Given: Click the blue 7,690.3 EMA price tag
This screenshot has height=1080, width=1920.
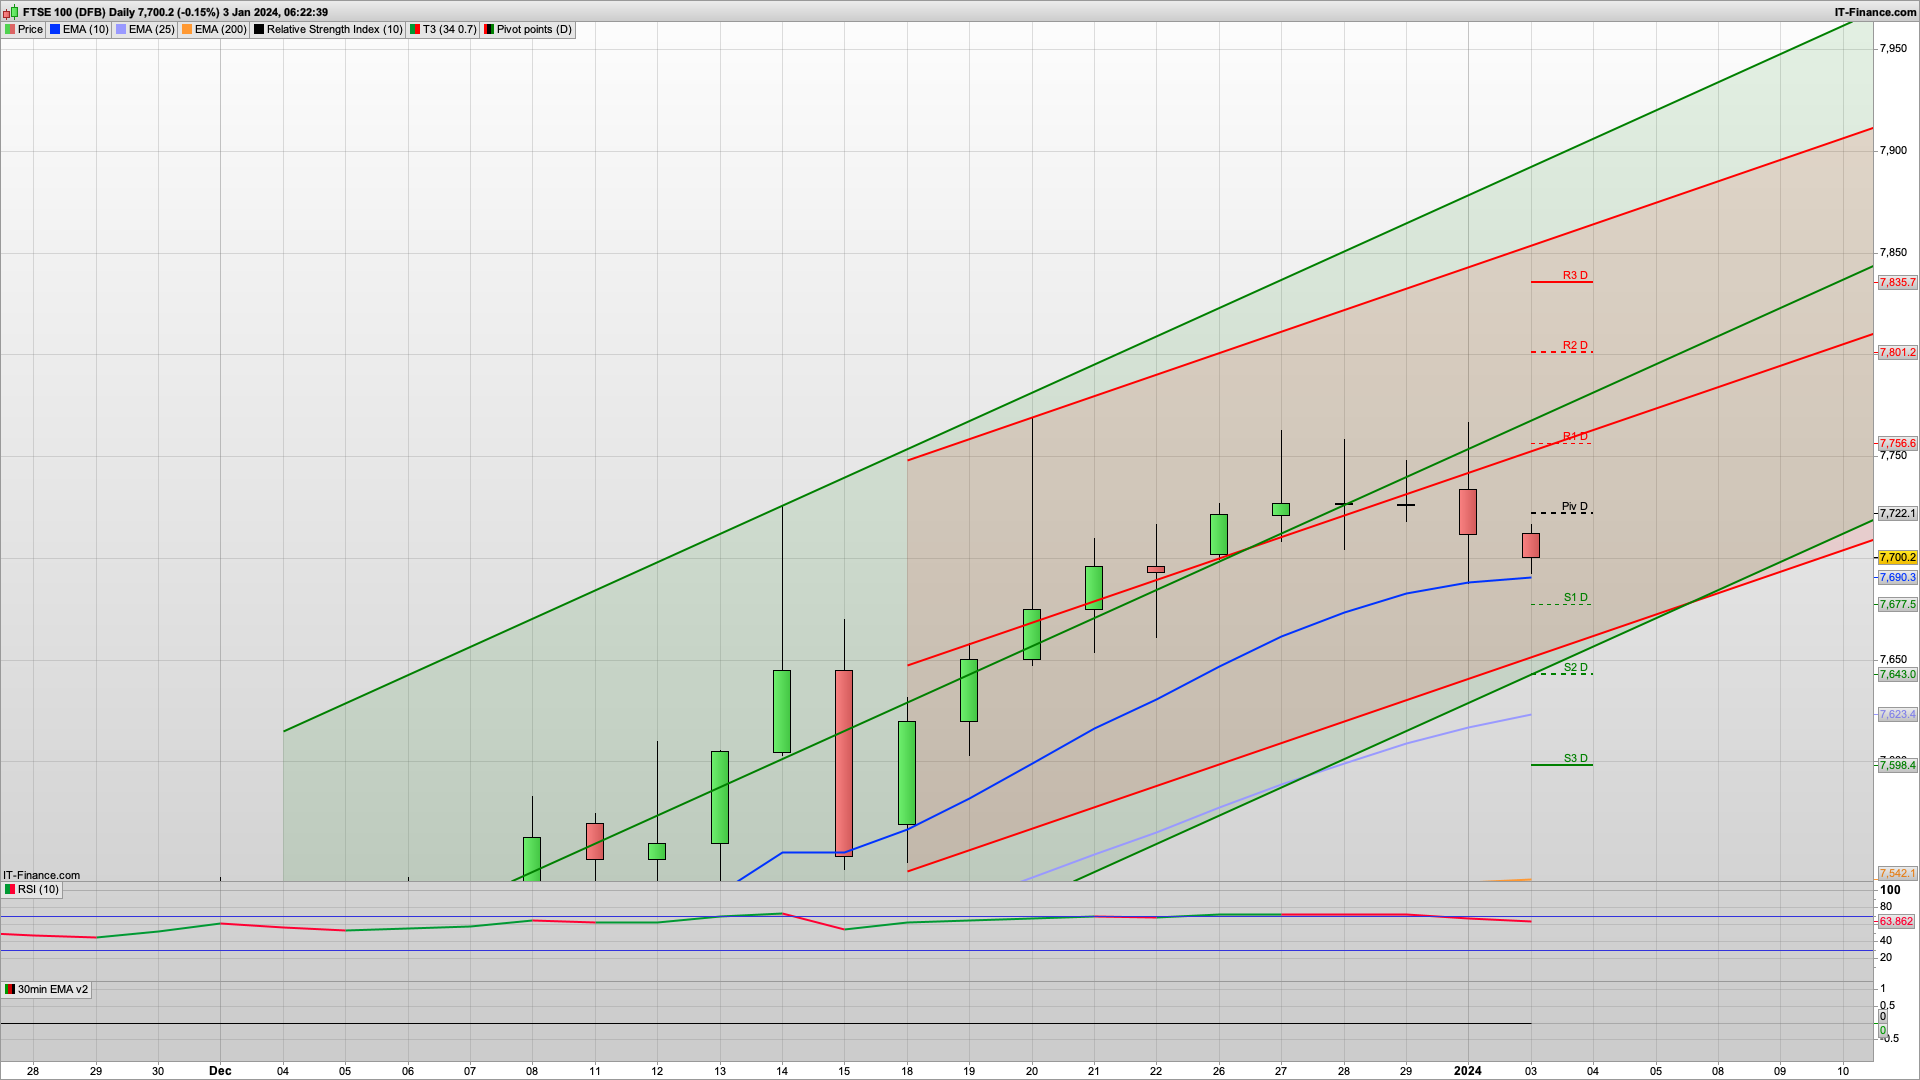Looking at the screenshot, I should coord(1897,578).
